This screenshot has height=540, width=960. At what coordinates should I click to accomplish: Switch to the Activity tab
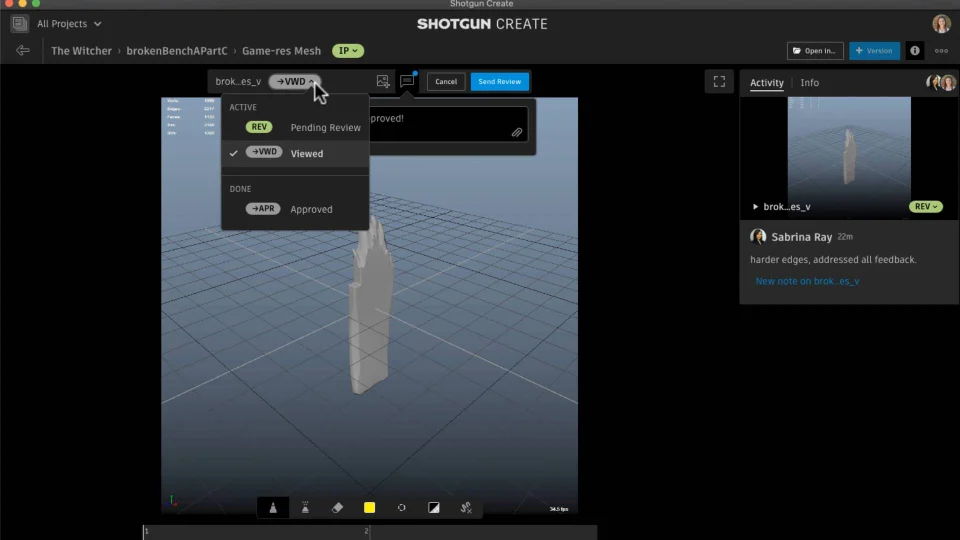point(767,83)
